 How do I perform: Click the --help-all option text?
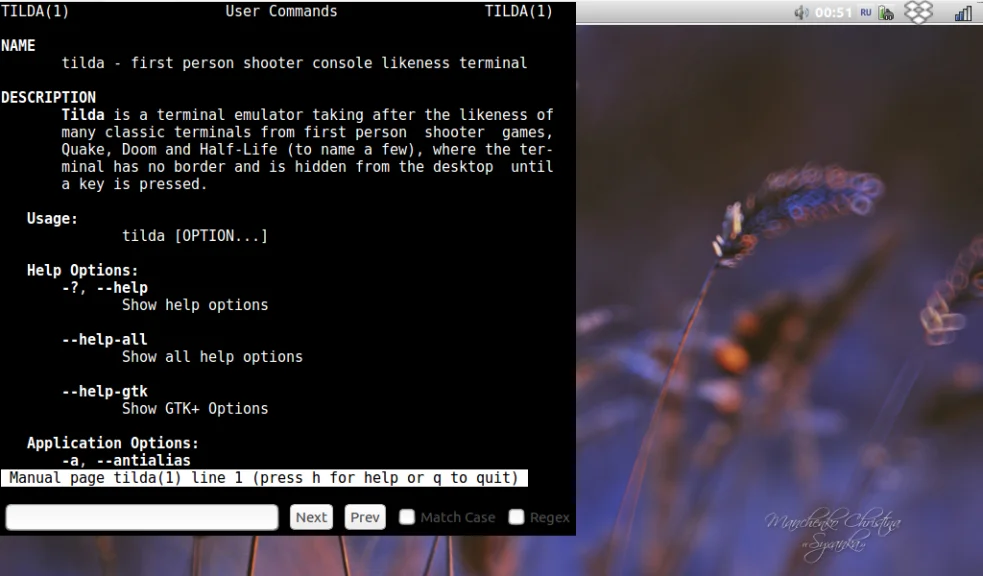(x=105, y=339)
